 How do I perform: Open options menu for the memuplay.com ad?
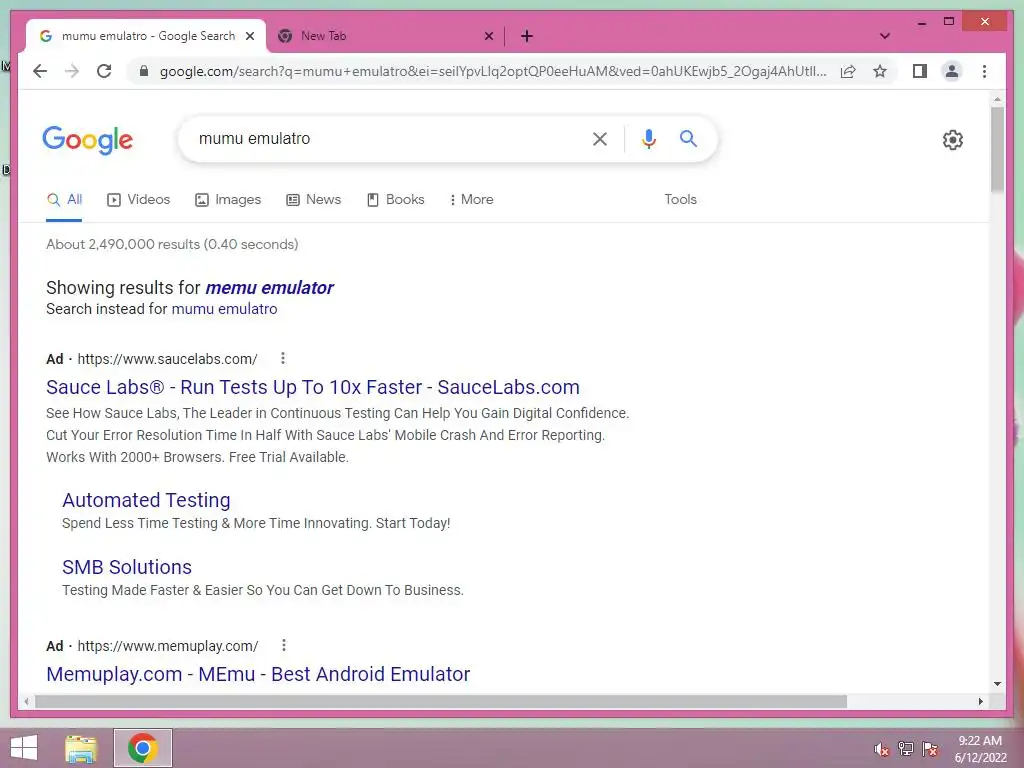[x=283, y=645]
